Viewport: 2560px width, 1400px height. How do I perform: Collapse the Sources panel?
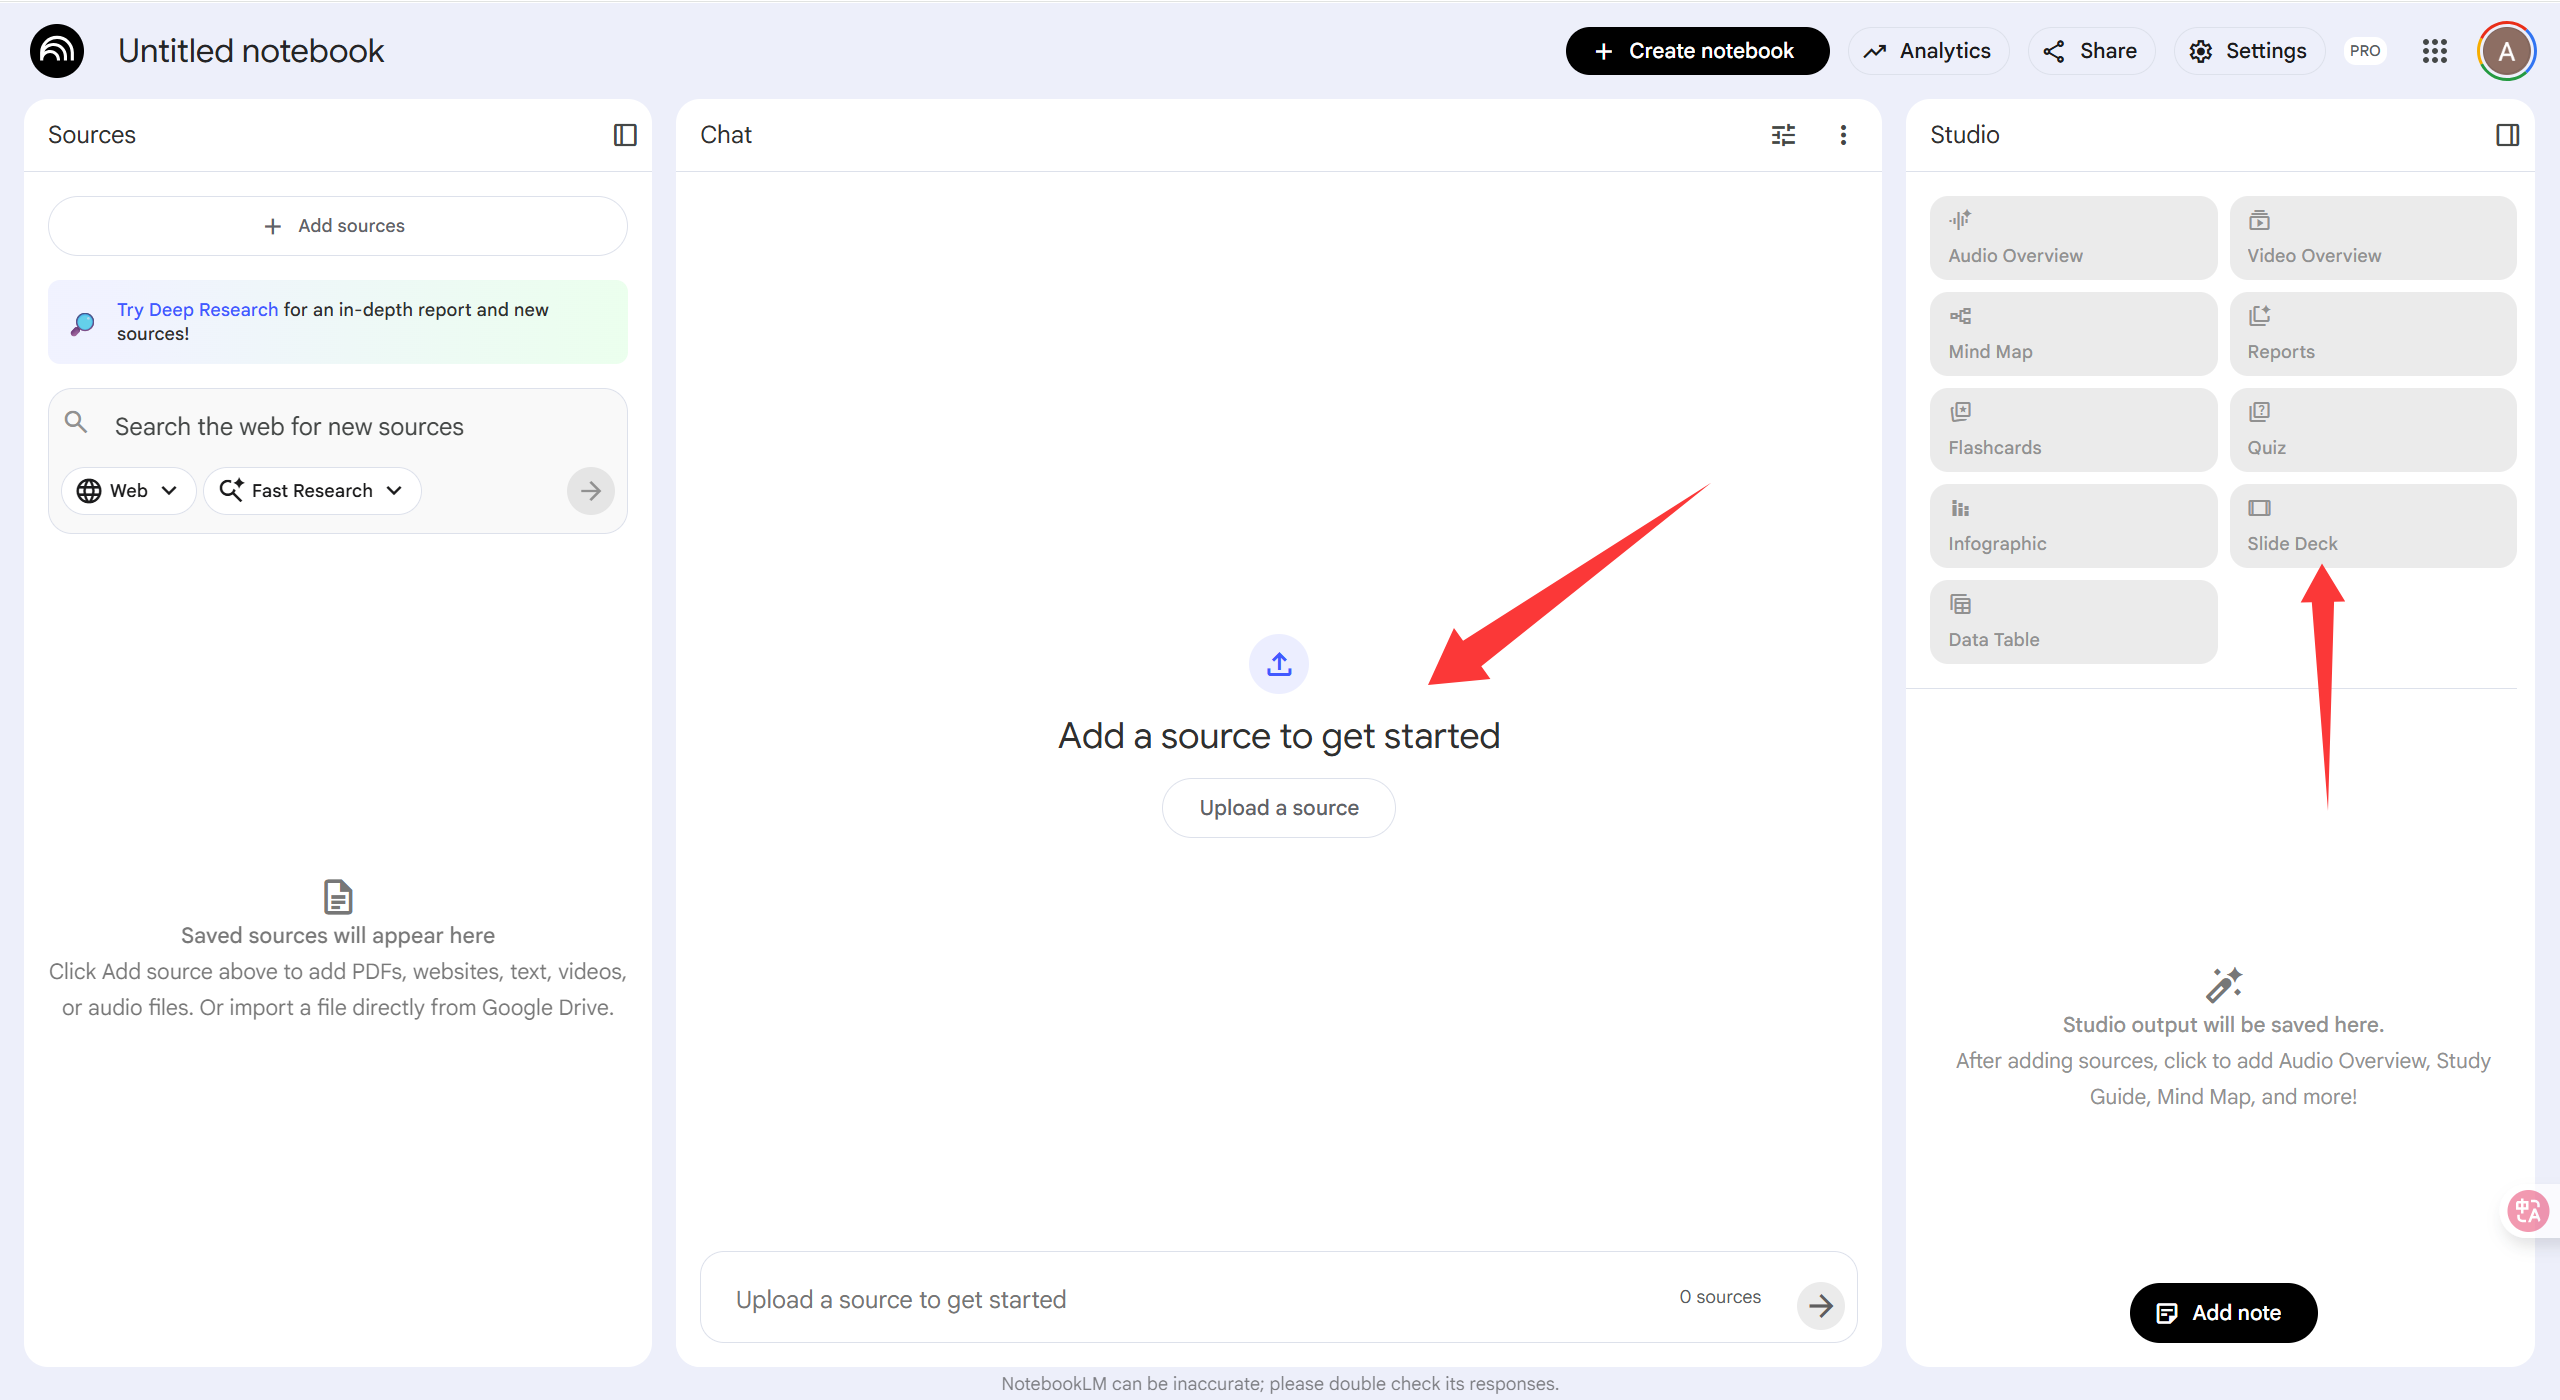625,135
